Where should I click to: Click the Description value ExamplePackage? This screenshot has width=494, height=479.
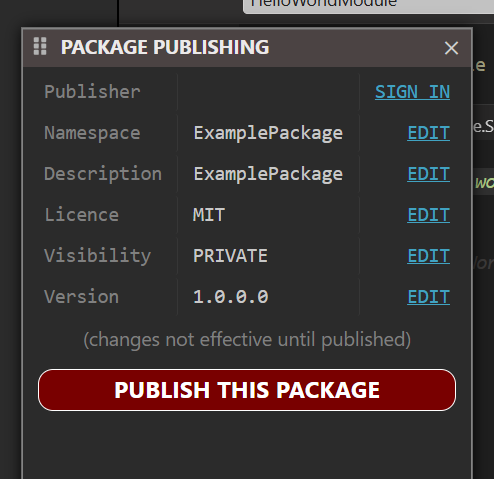pyautogui.click(x=268, y=174)
